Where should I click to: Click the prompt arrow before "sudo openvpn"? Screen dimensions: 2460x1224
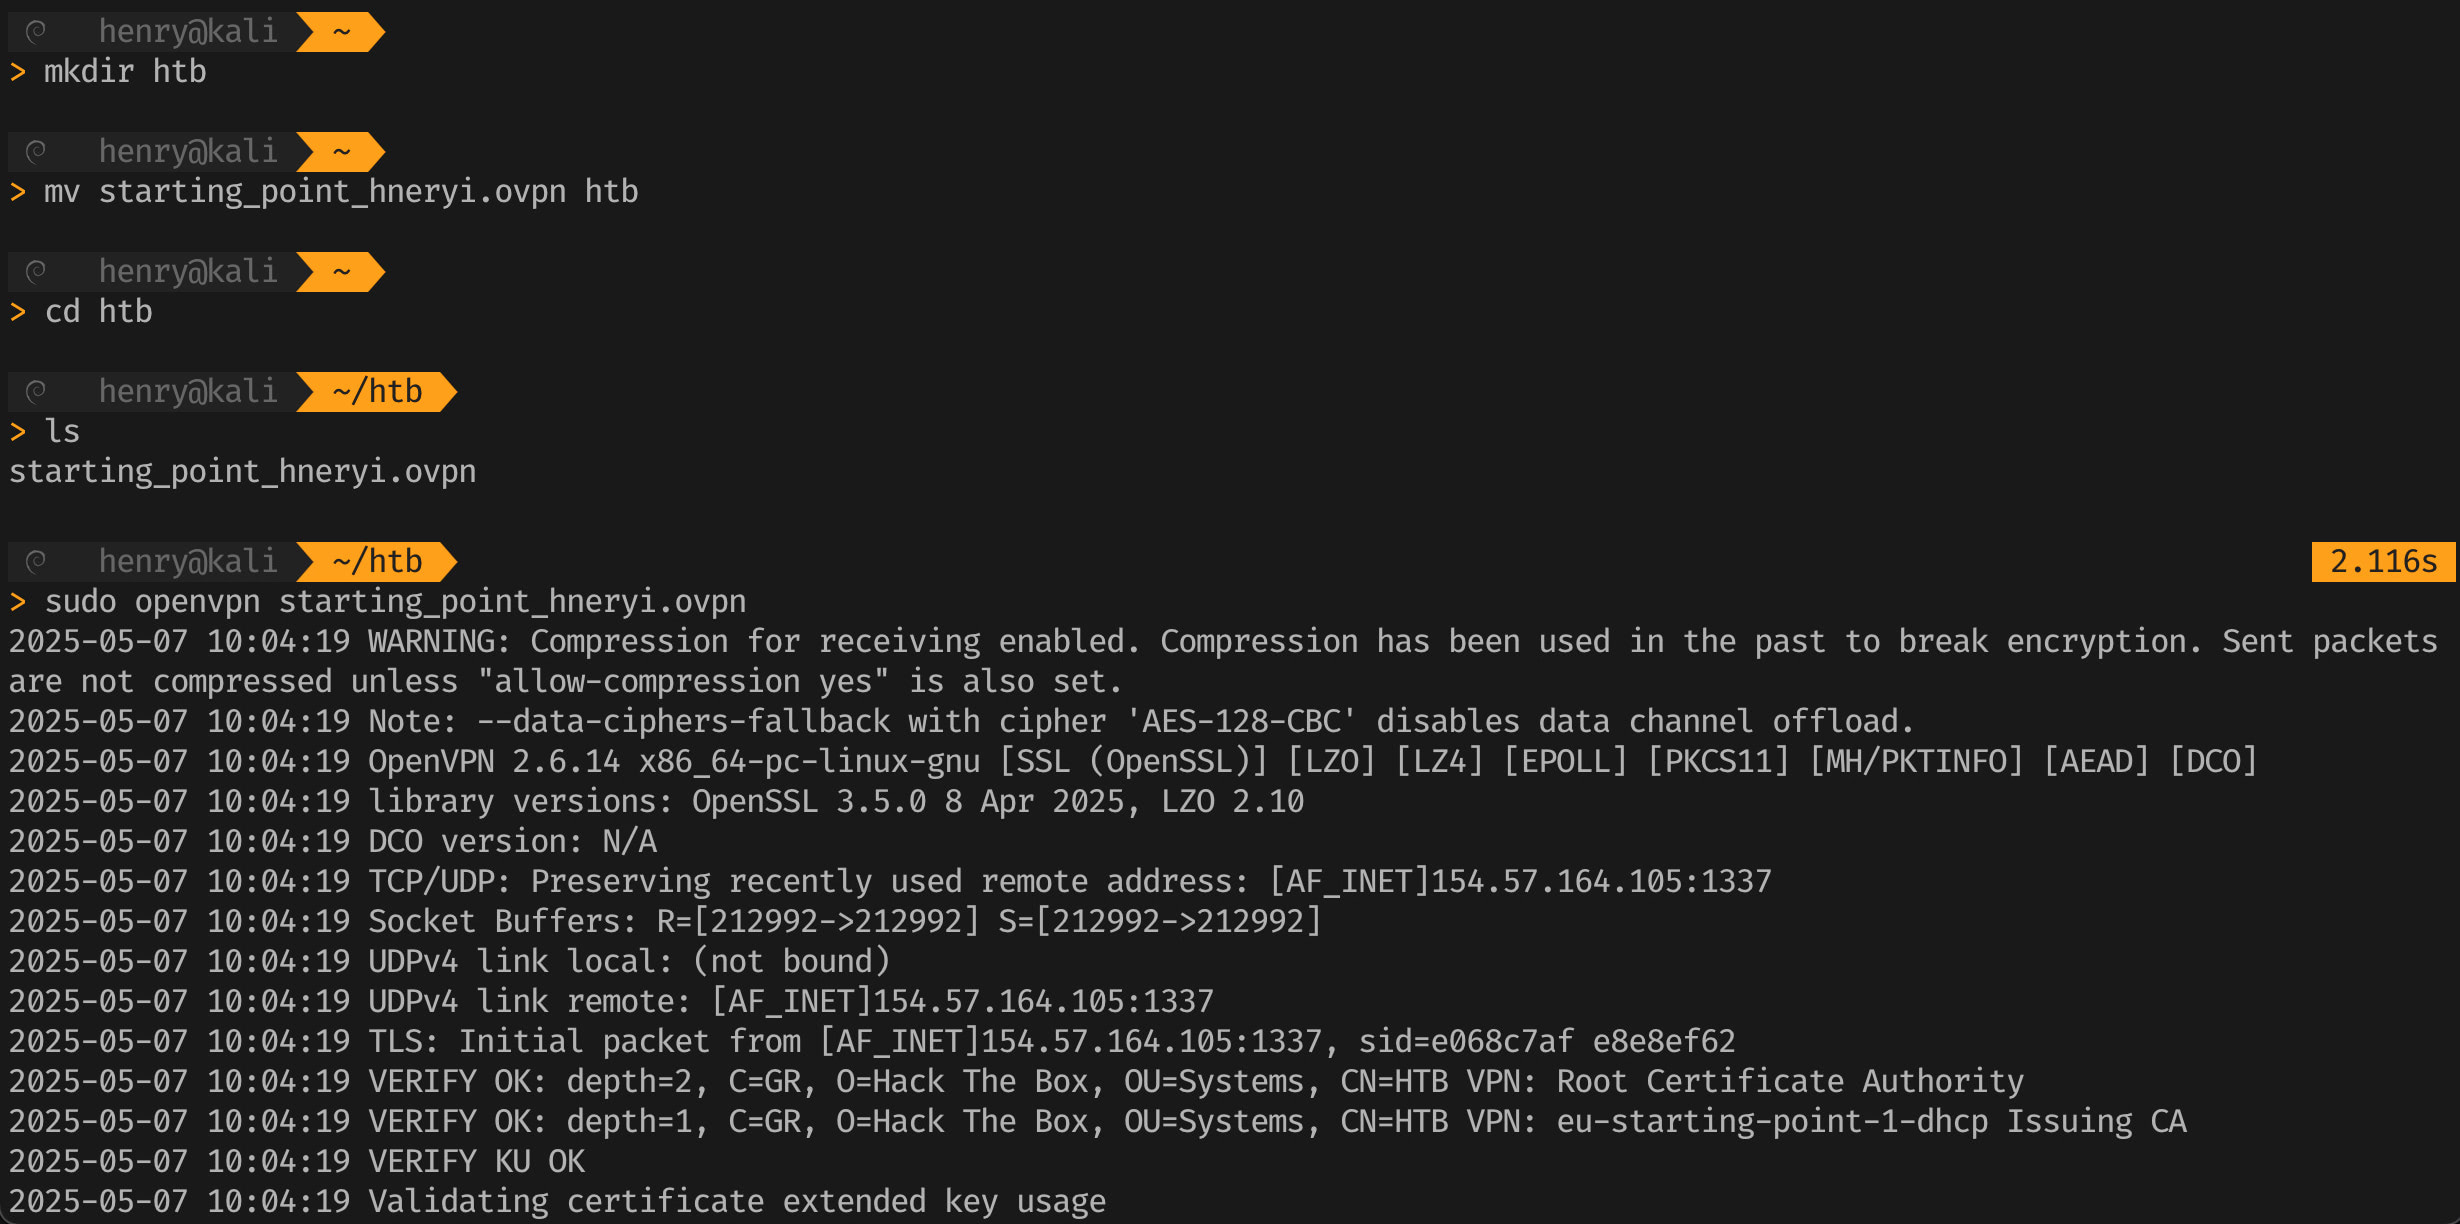[x=18, y=602]
